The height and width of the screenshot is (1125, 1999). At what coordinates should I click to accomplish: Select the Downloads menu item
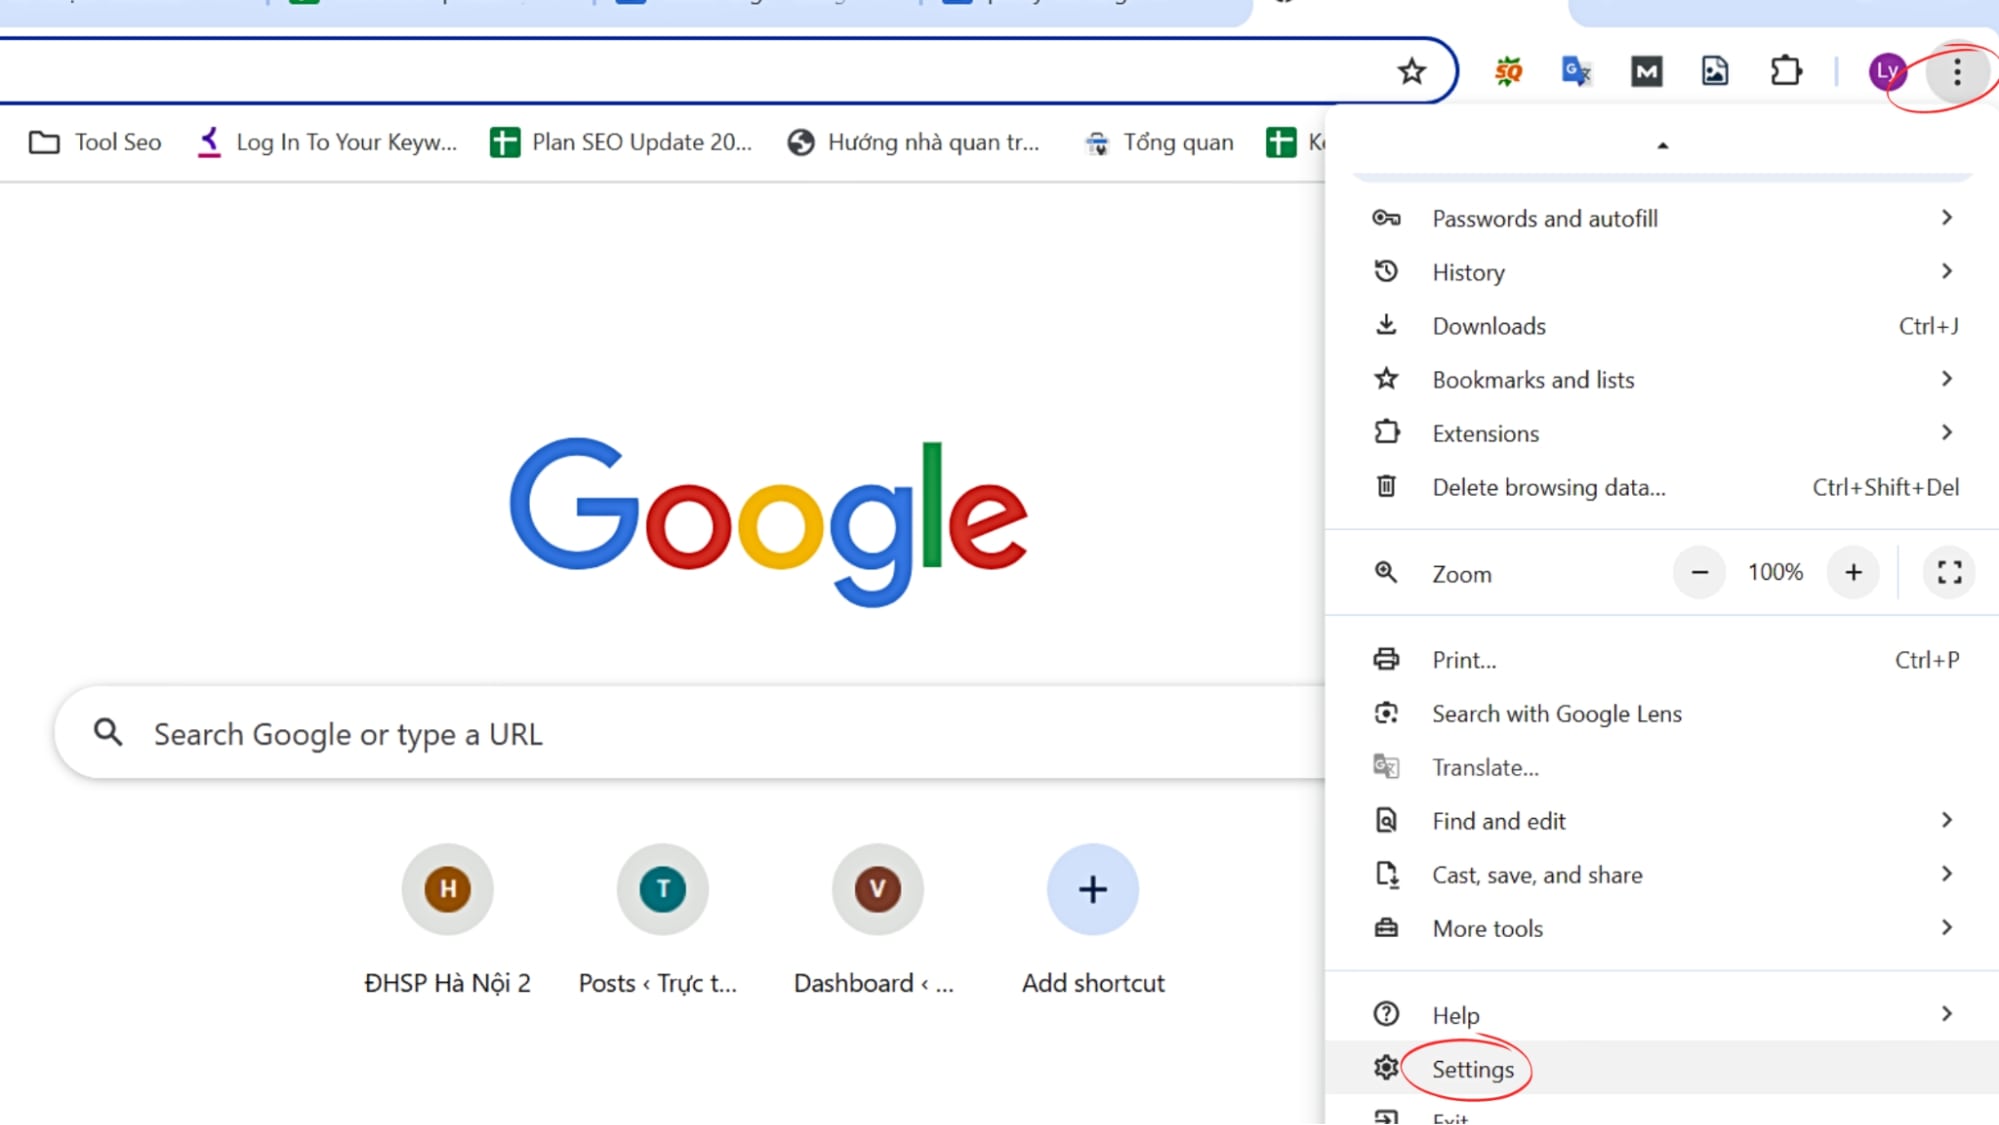(1488, 326)
